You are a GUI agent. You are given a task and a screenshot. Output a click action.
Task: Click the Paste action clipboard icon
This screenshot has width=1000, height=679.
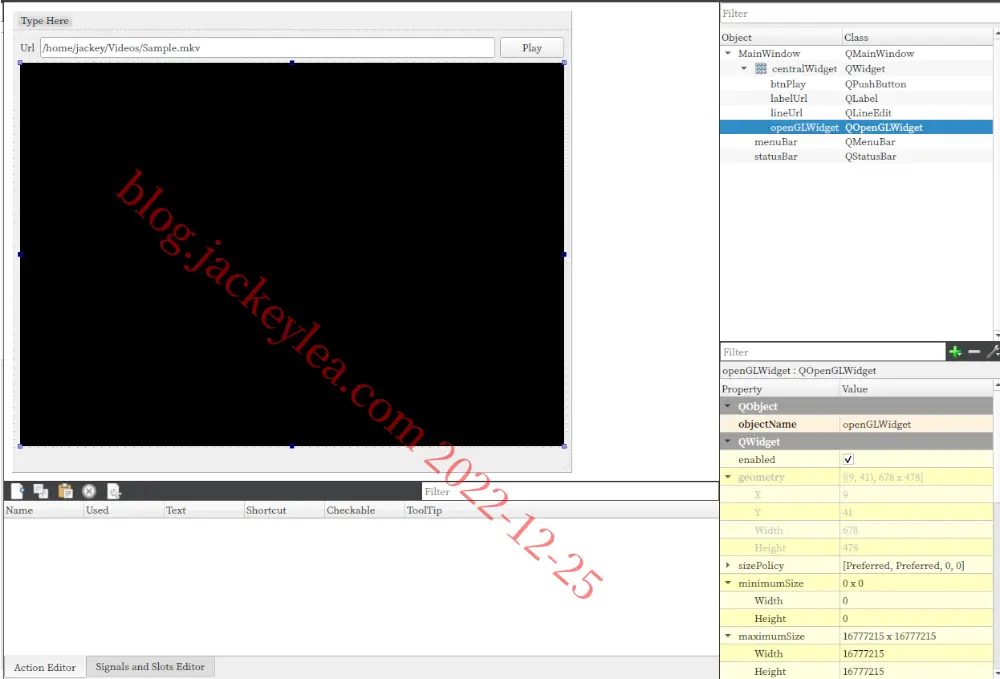coord(65,491)
